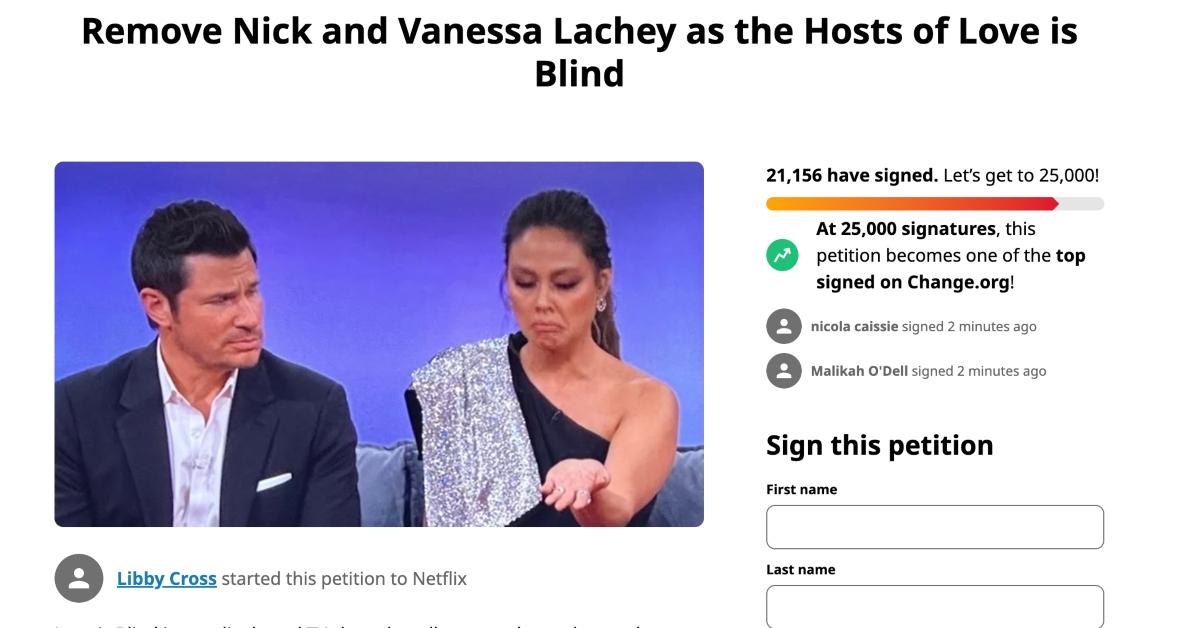Click the green signature milestone trending icon
The height and width of the screenshot is (628, 1200).
pos(782,255)
